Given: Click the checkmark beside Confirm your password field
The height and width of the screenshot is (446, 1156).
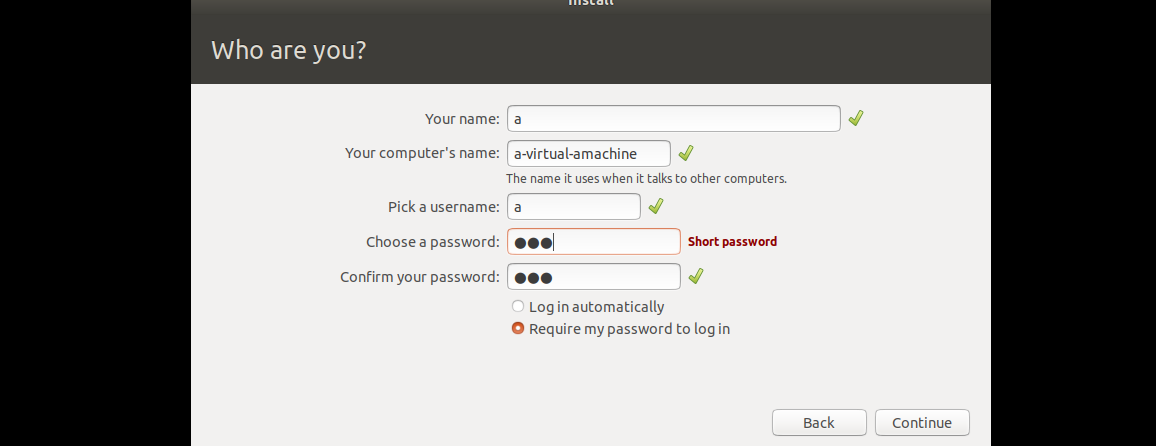Looking at the screenshot, I should (697, 276).
